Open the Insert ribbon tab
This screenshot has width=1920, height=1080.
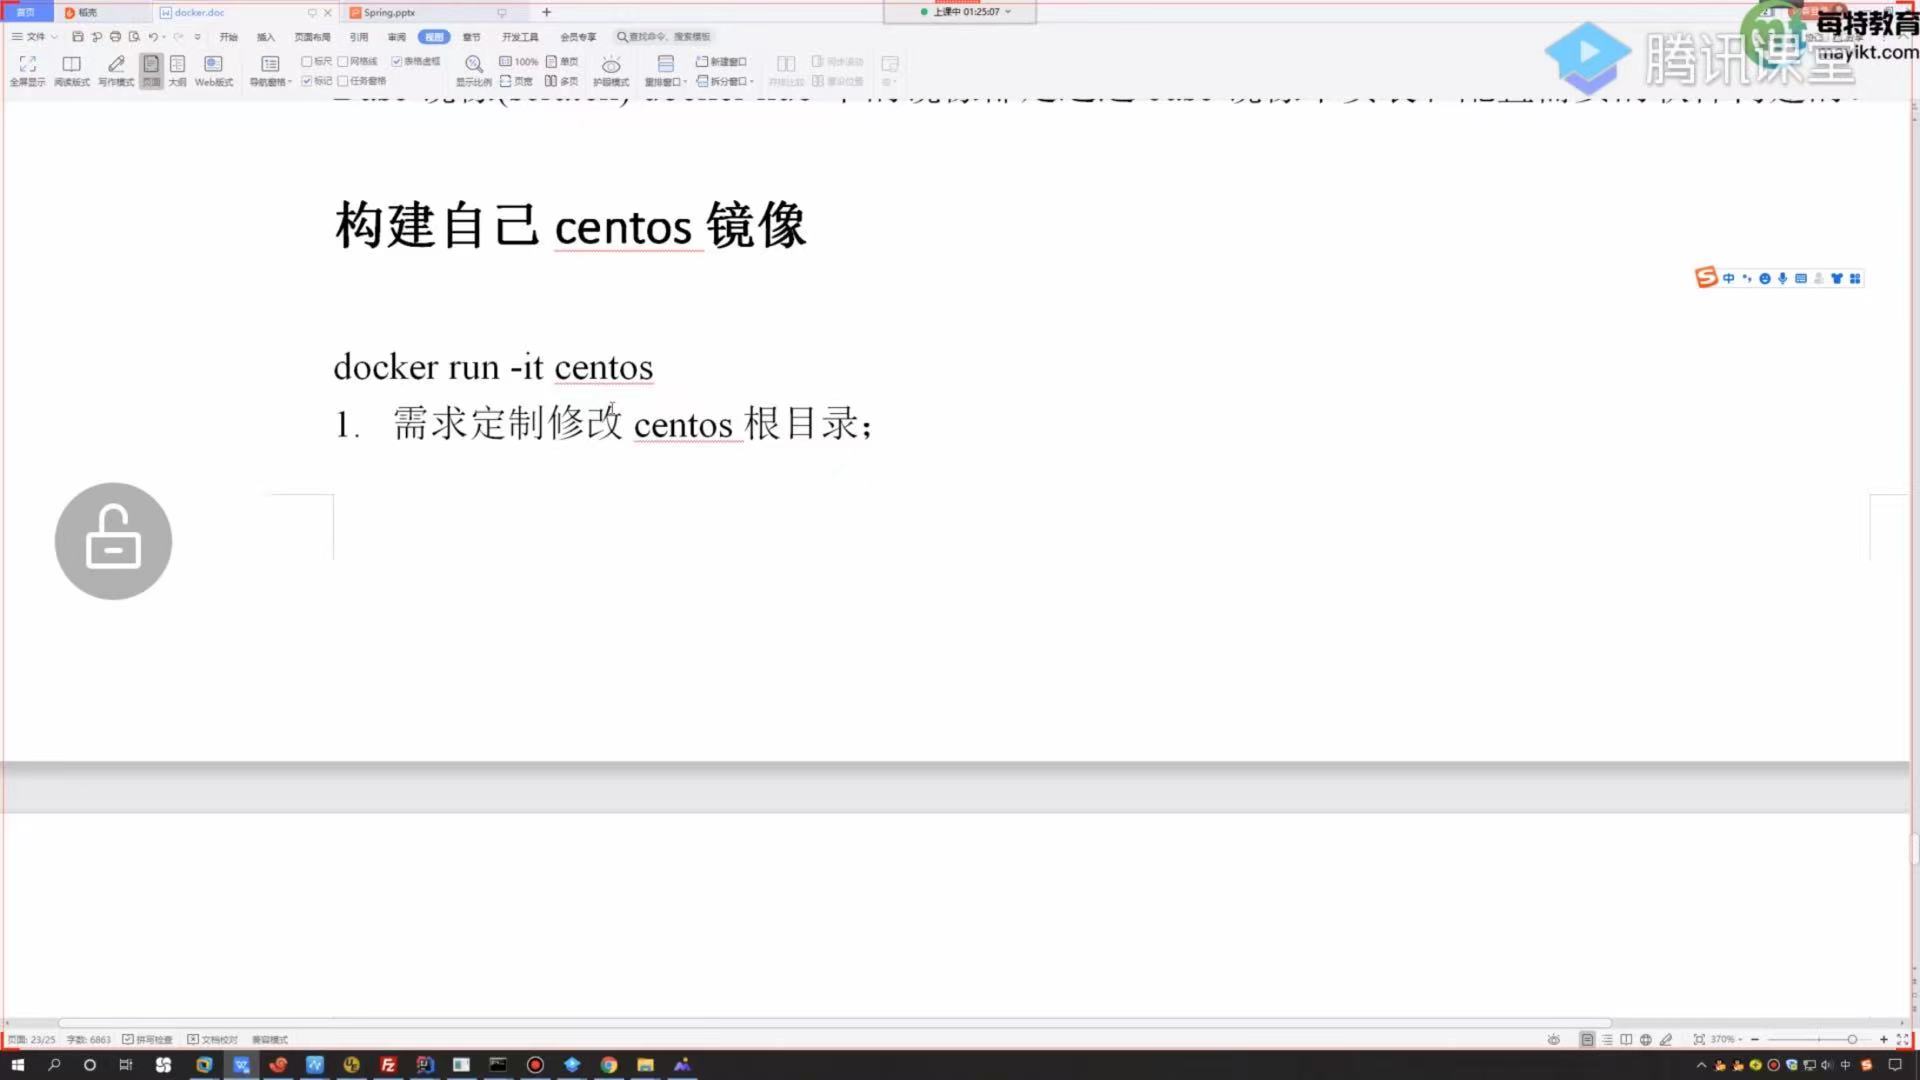tap(265, 37)
